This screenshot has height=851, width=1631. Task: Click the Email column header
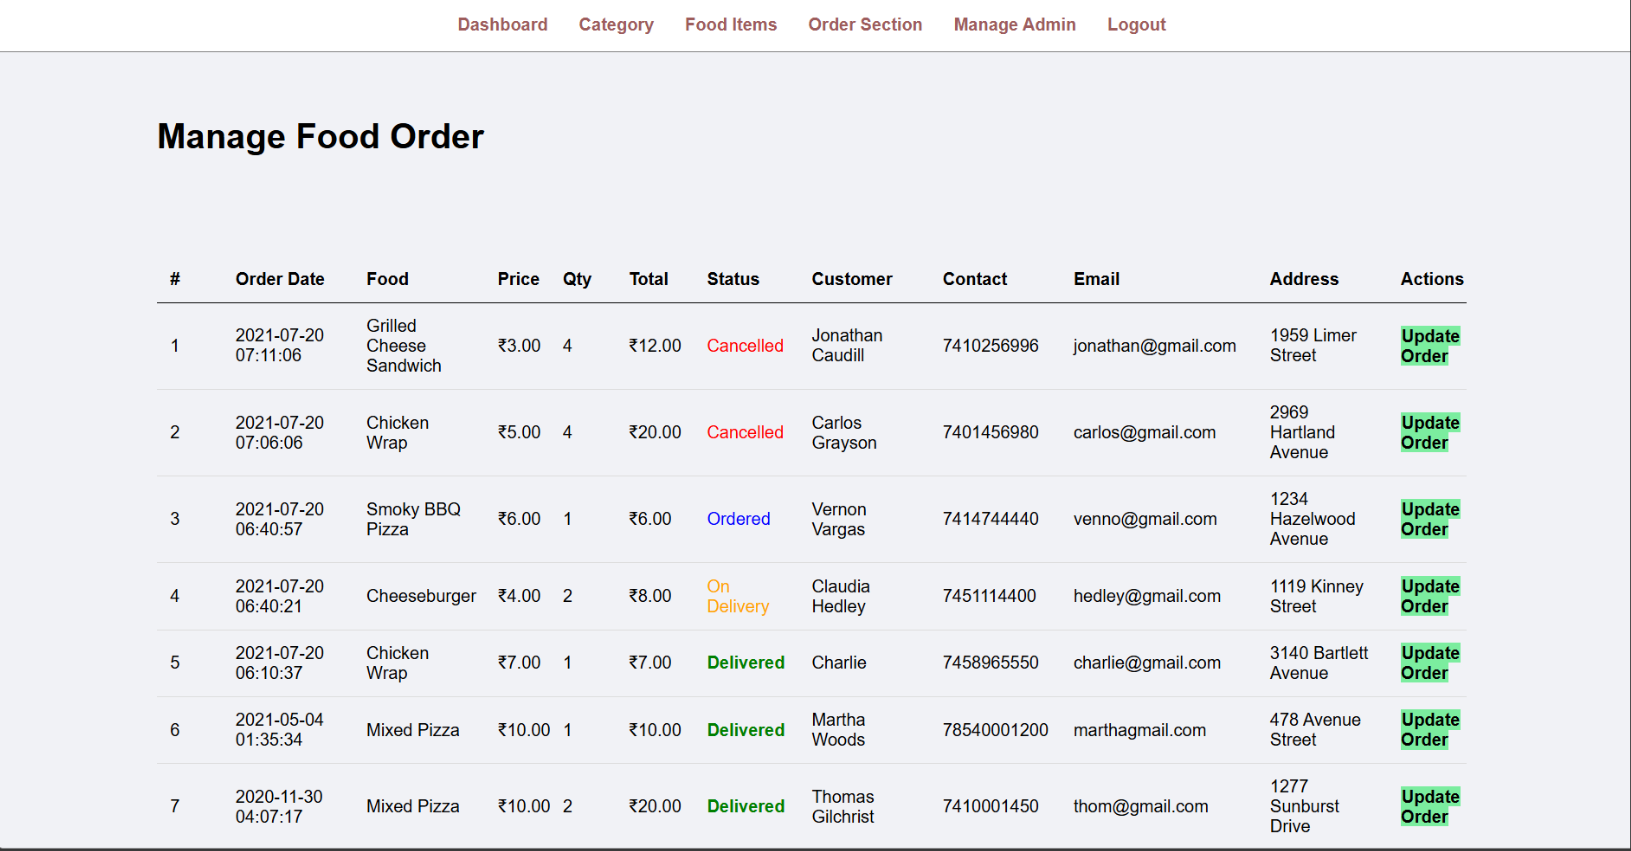1097,279
